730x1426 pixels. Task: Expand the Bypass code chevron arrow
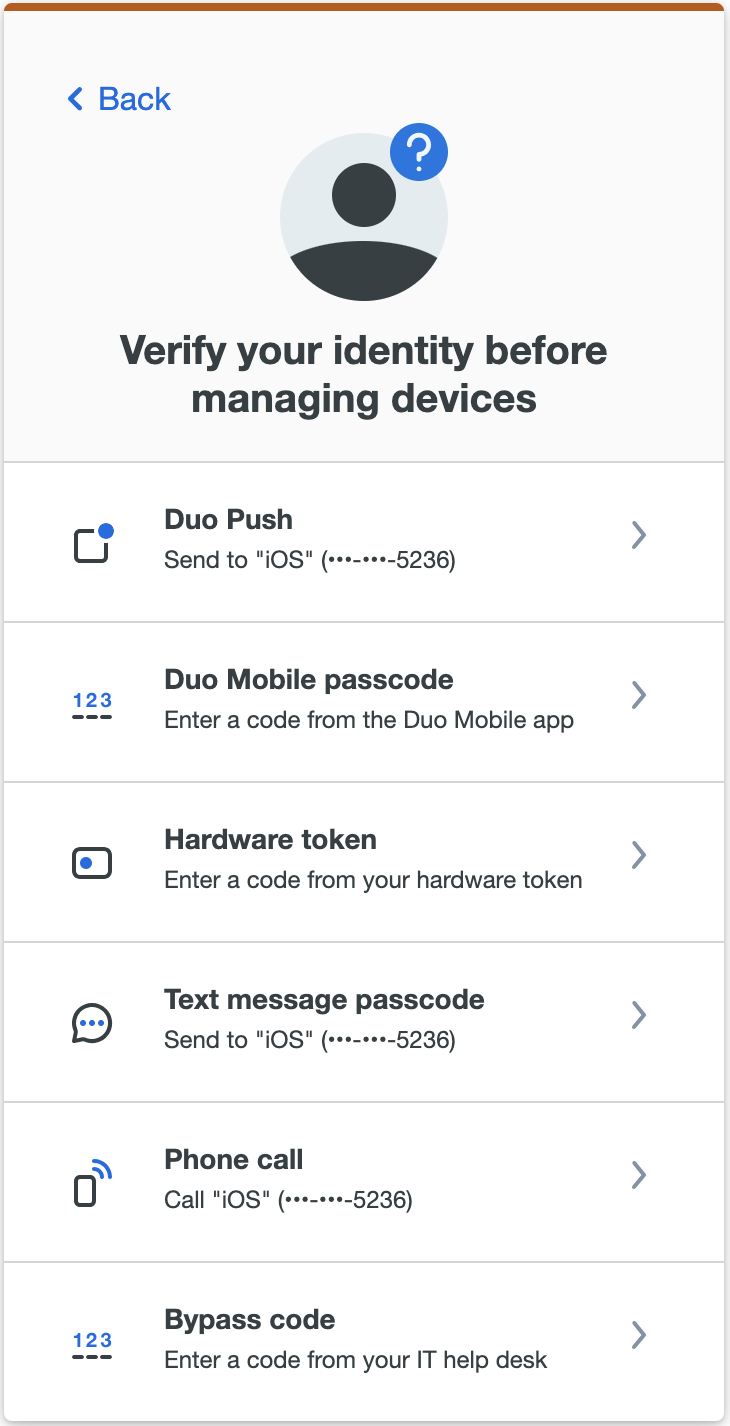pyautogui.click(x=639, y=1335)
